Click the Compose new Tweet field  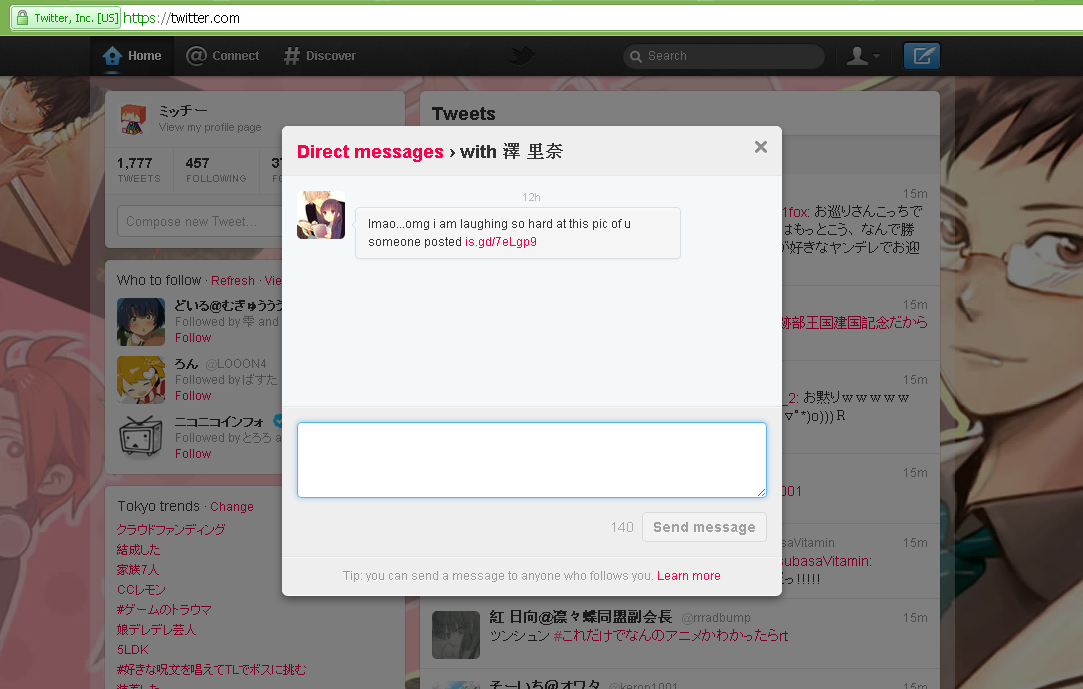pos(200,222)
